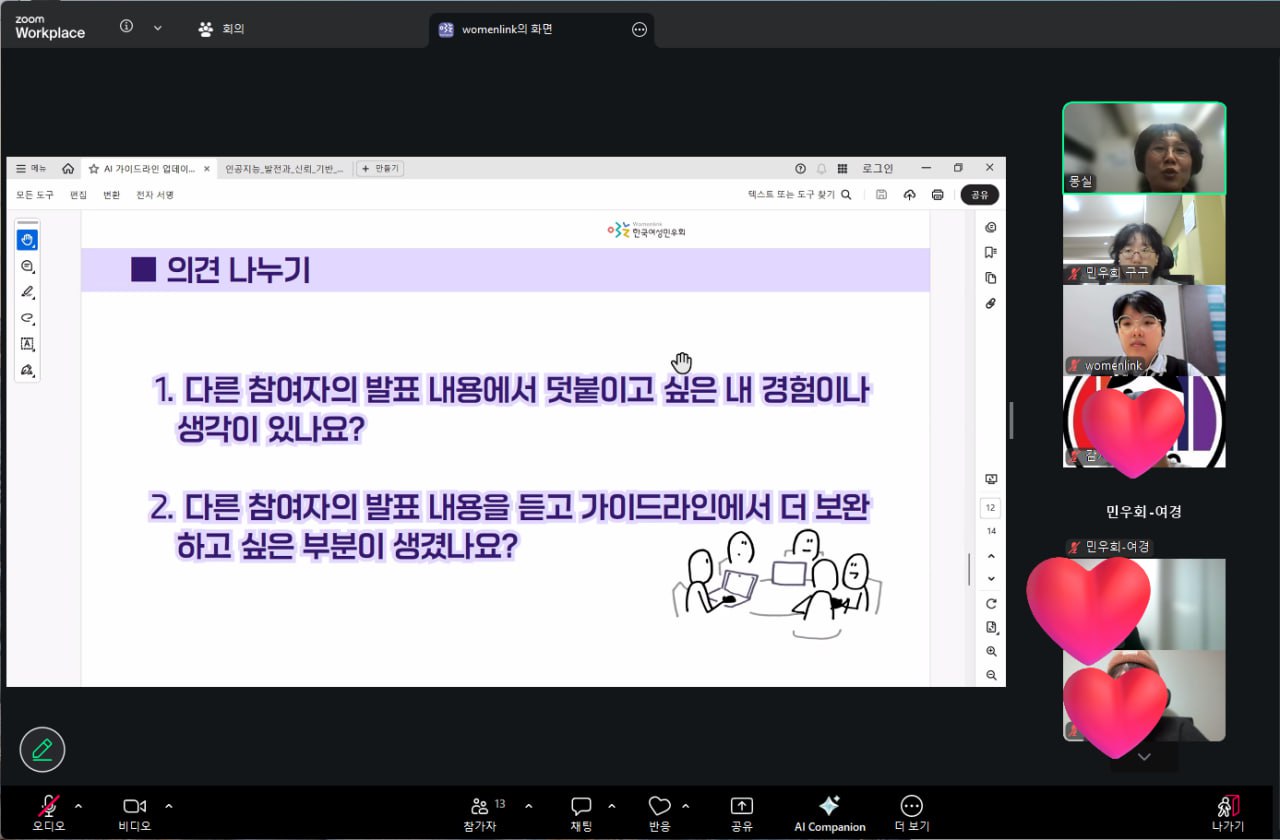Zoom out on the PDF page

click(x=991, y=676)
